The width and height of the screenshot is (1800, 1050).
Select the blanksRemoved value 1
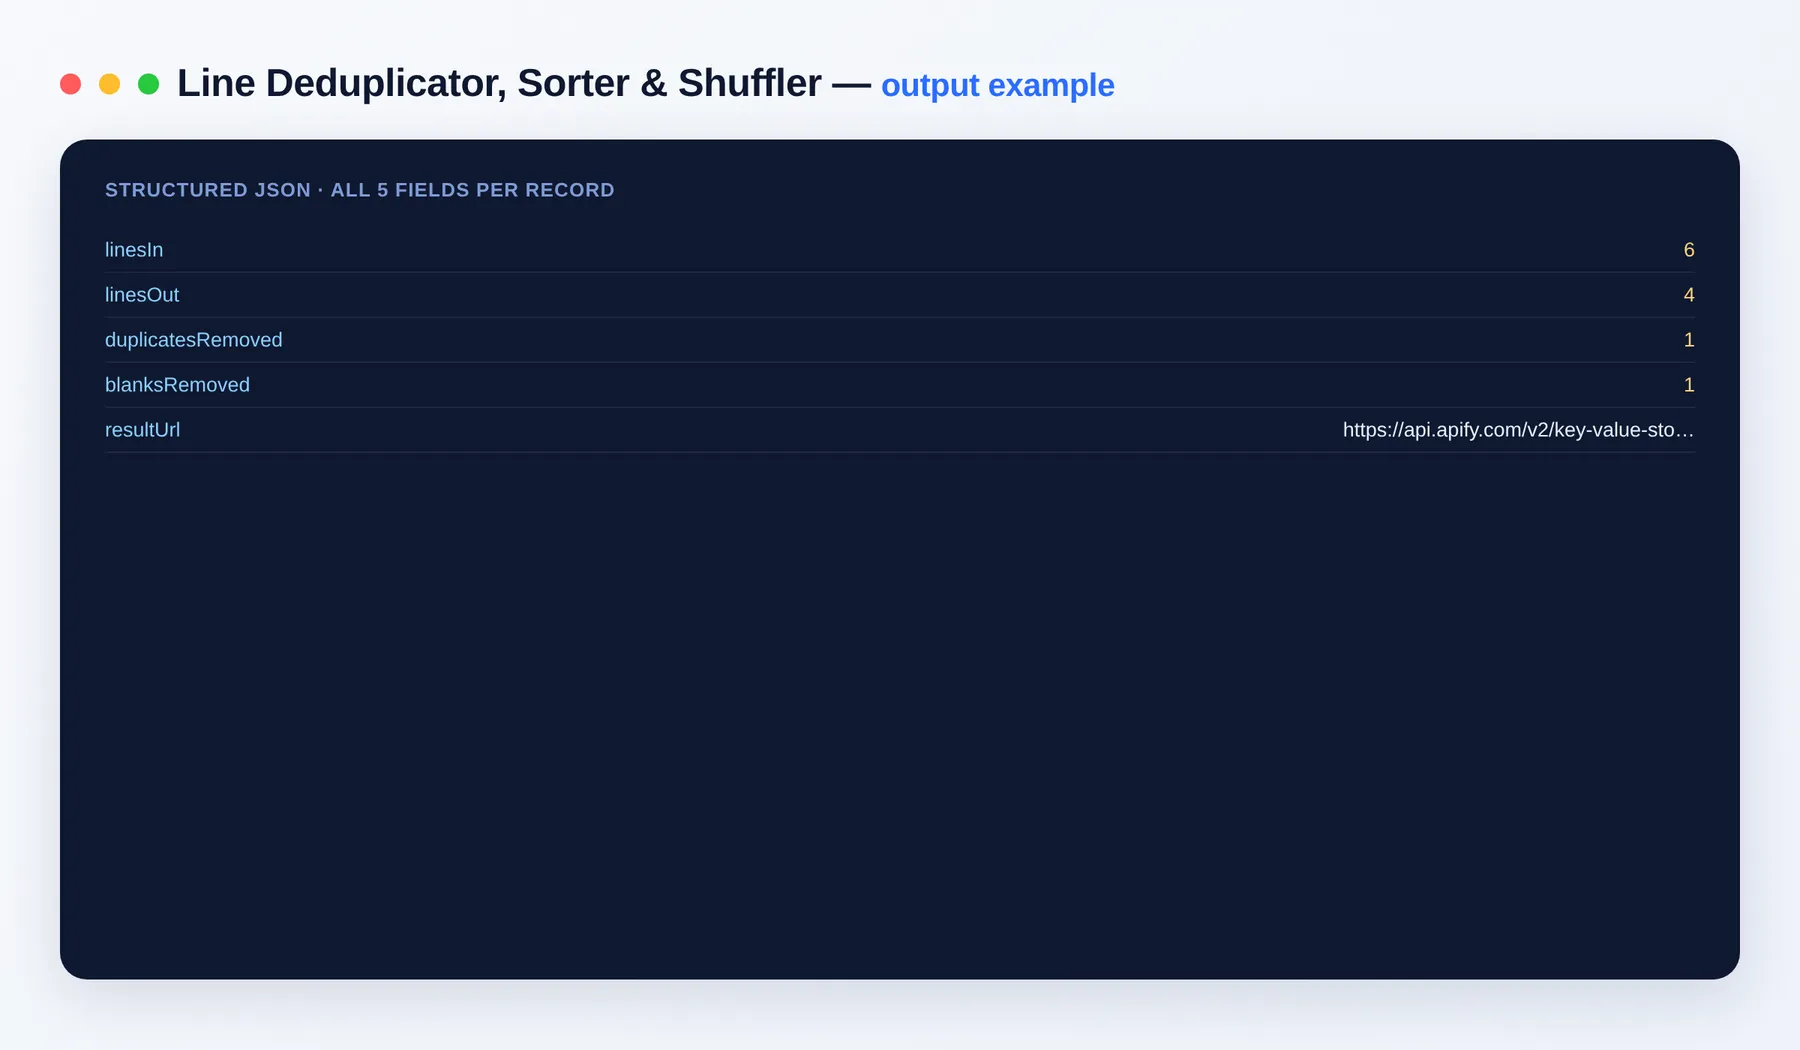coord(1688,385)
